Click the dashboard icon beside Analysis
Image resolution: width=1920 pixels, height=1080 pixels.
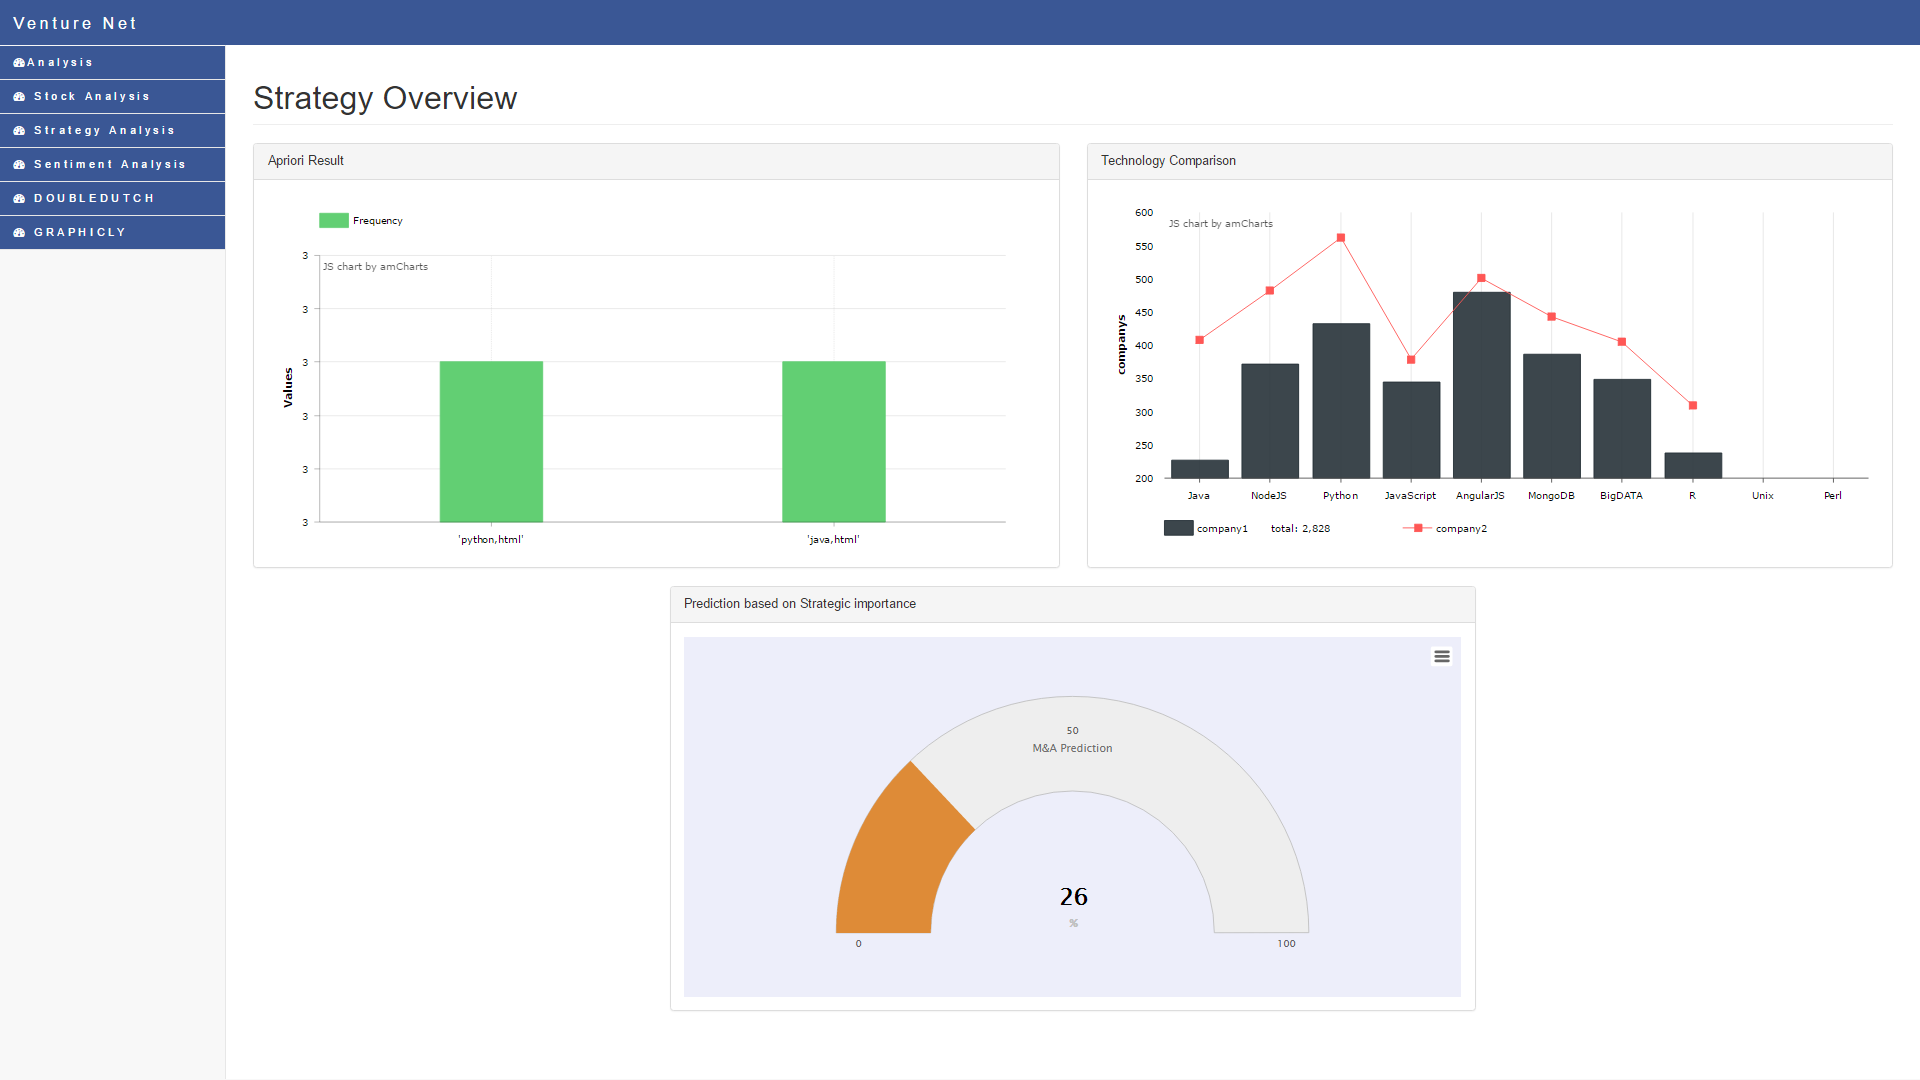[x=19, y=63]
